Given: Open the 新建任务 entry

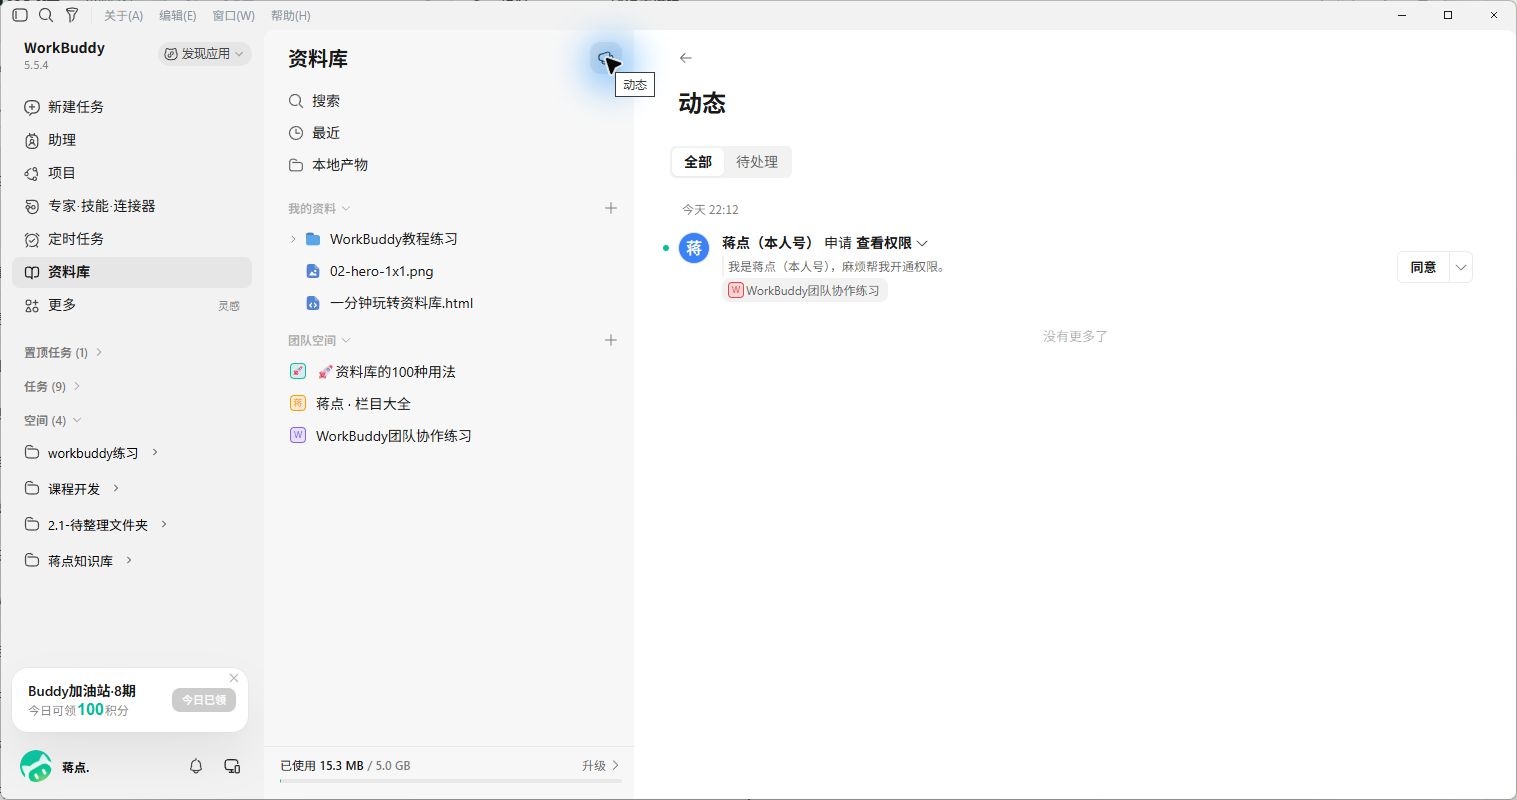Looking at the screenshot, I should [x=132, y=107].
